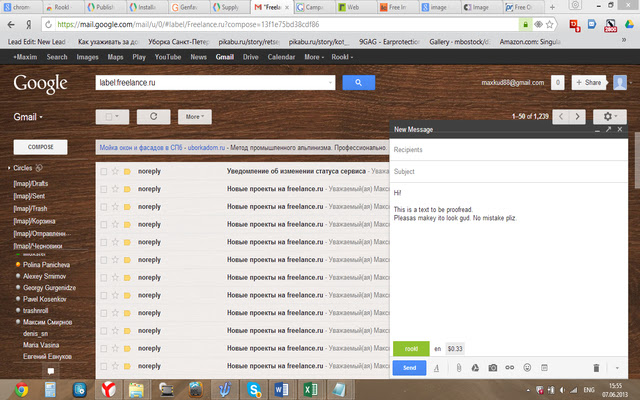Go to newer messages arrow
Viewport: 640px width, 400px height.
click(x=561, y=117)
